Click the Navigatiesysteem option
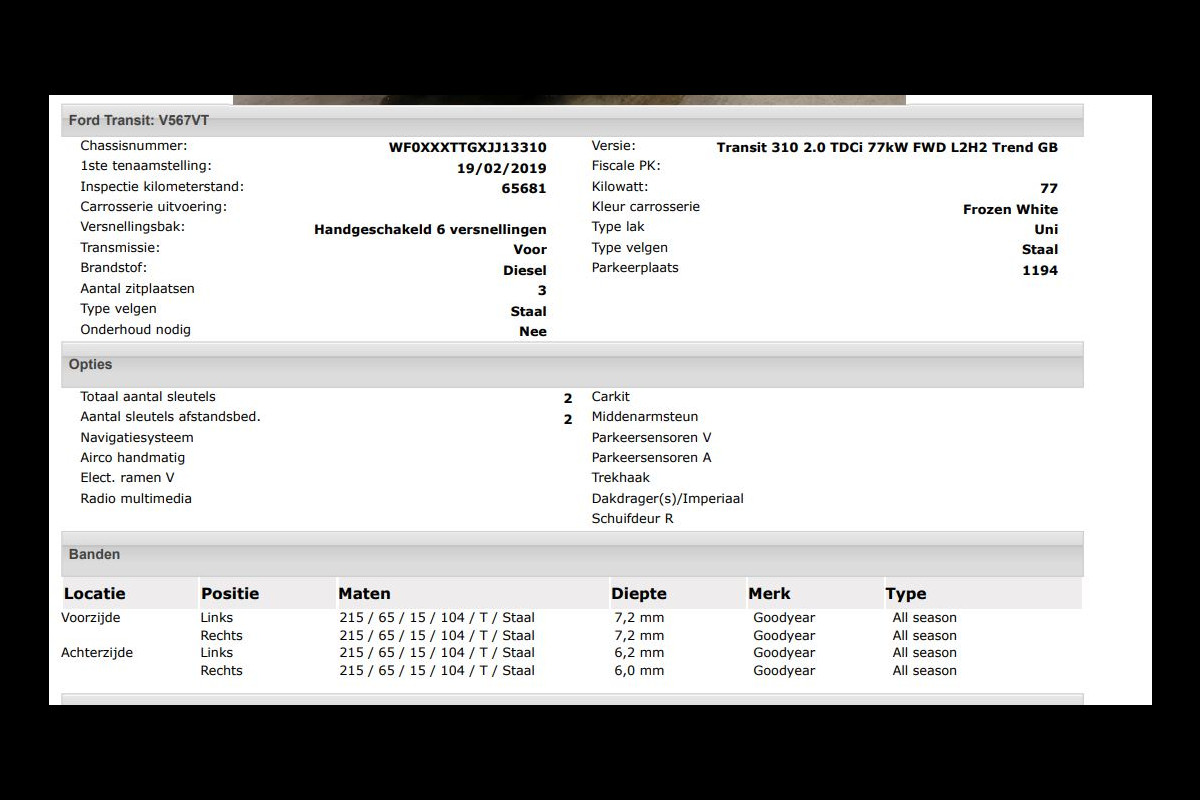 click(x=137, y=437)
